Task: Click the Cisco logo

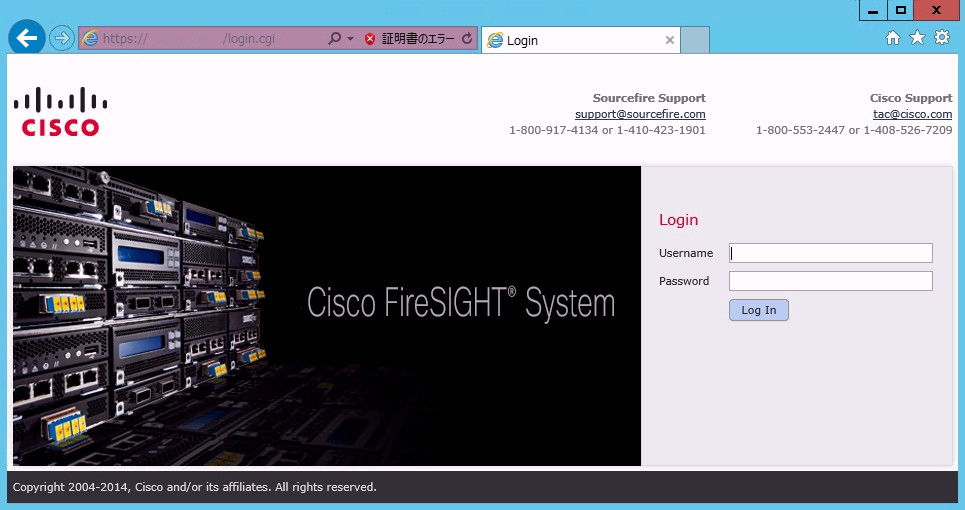Action: [x=60, y=112]
